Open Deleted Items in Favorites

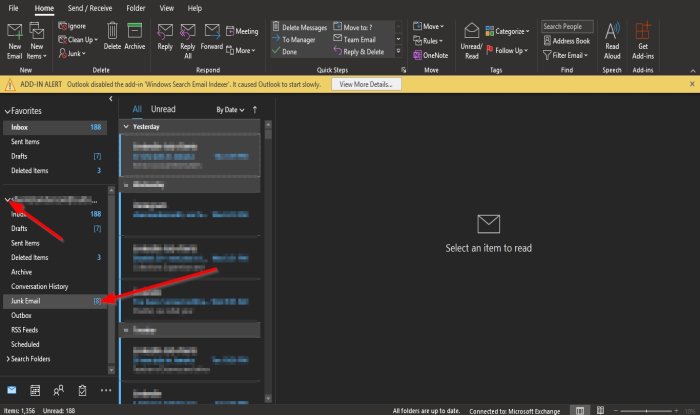click(55, 170)
